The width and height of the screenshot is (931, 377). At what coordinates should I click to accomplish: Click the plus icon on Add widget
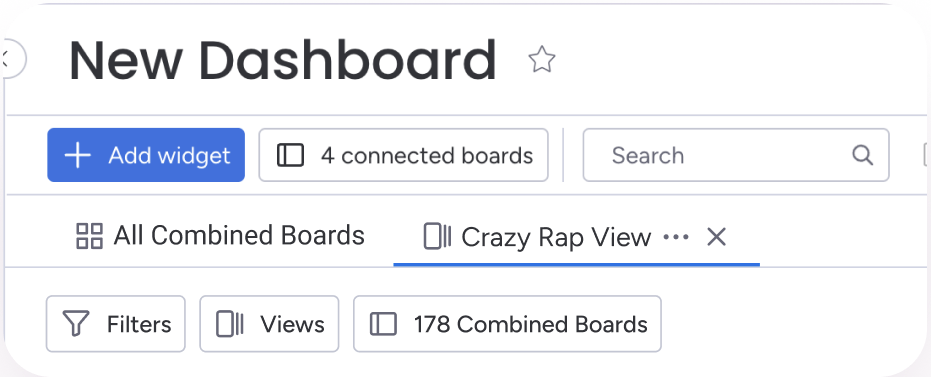pos(78,156)
